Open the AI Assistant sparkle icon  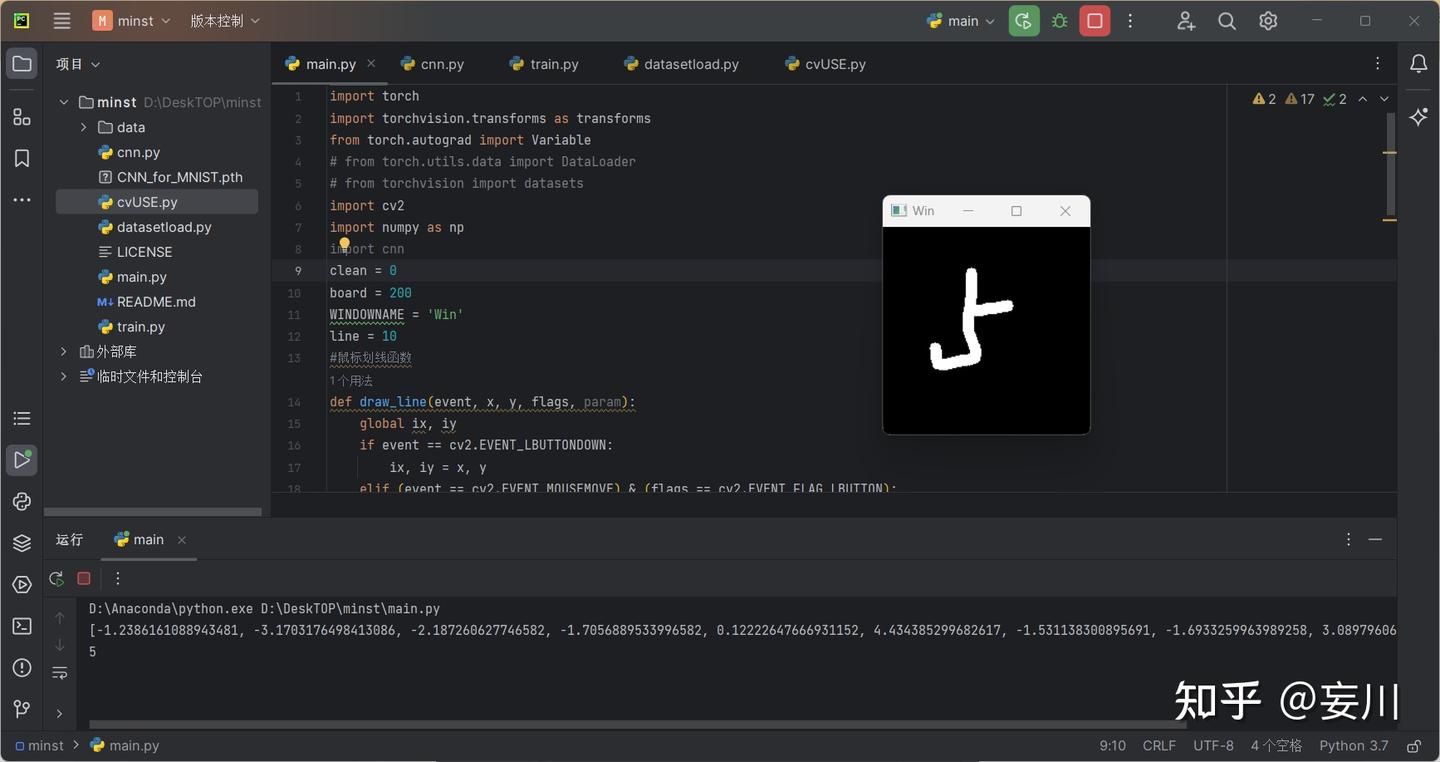click(1418, 117)
